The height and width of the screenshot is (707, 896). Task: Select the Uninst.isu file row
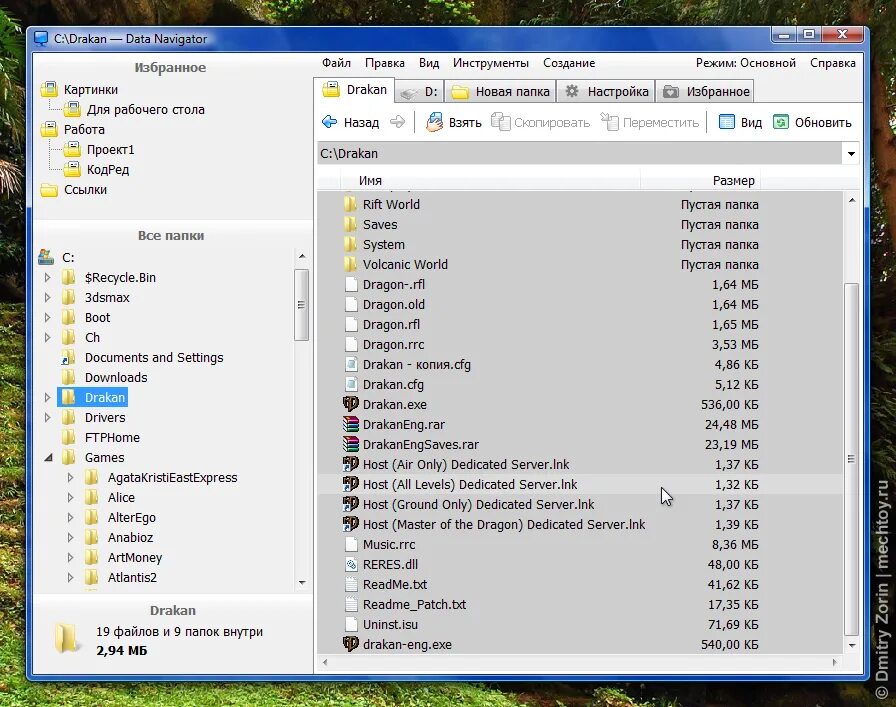pyautogui.click(x=580, y=624)
